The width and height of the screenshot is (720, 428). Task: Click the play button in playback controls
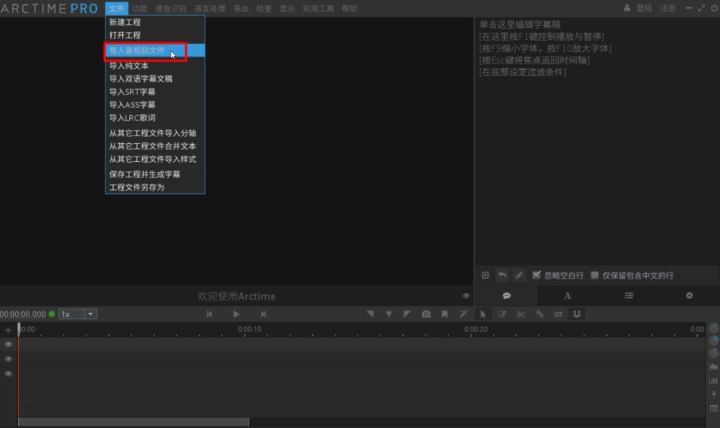pyautogui.click(x=236, y=313)
